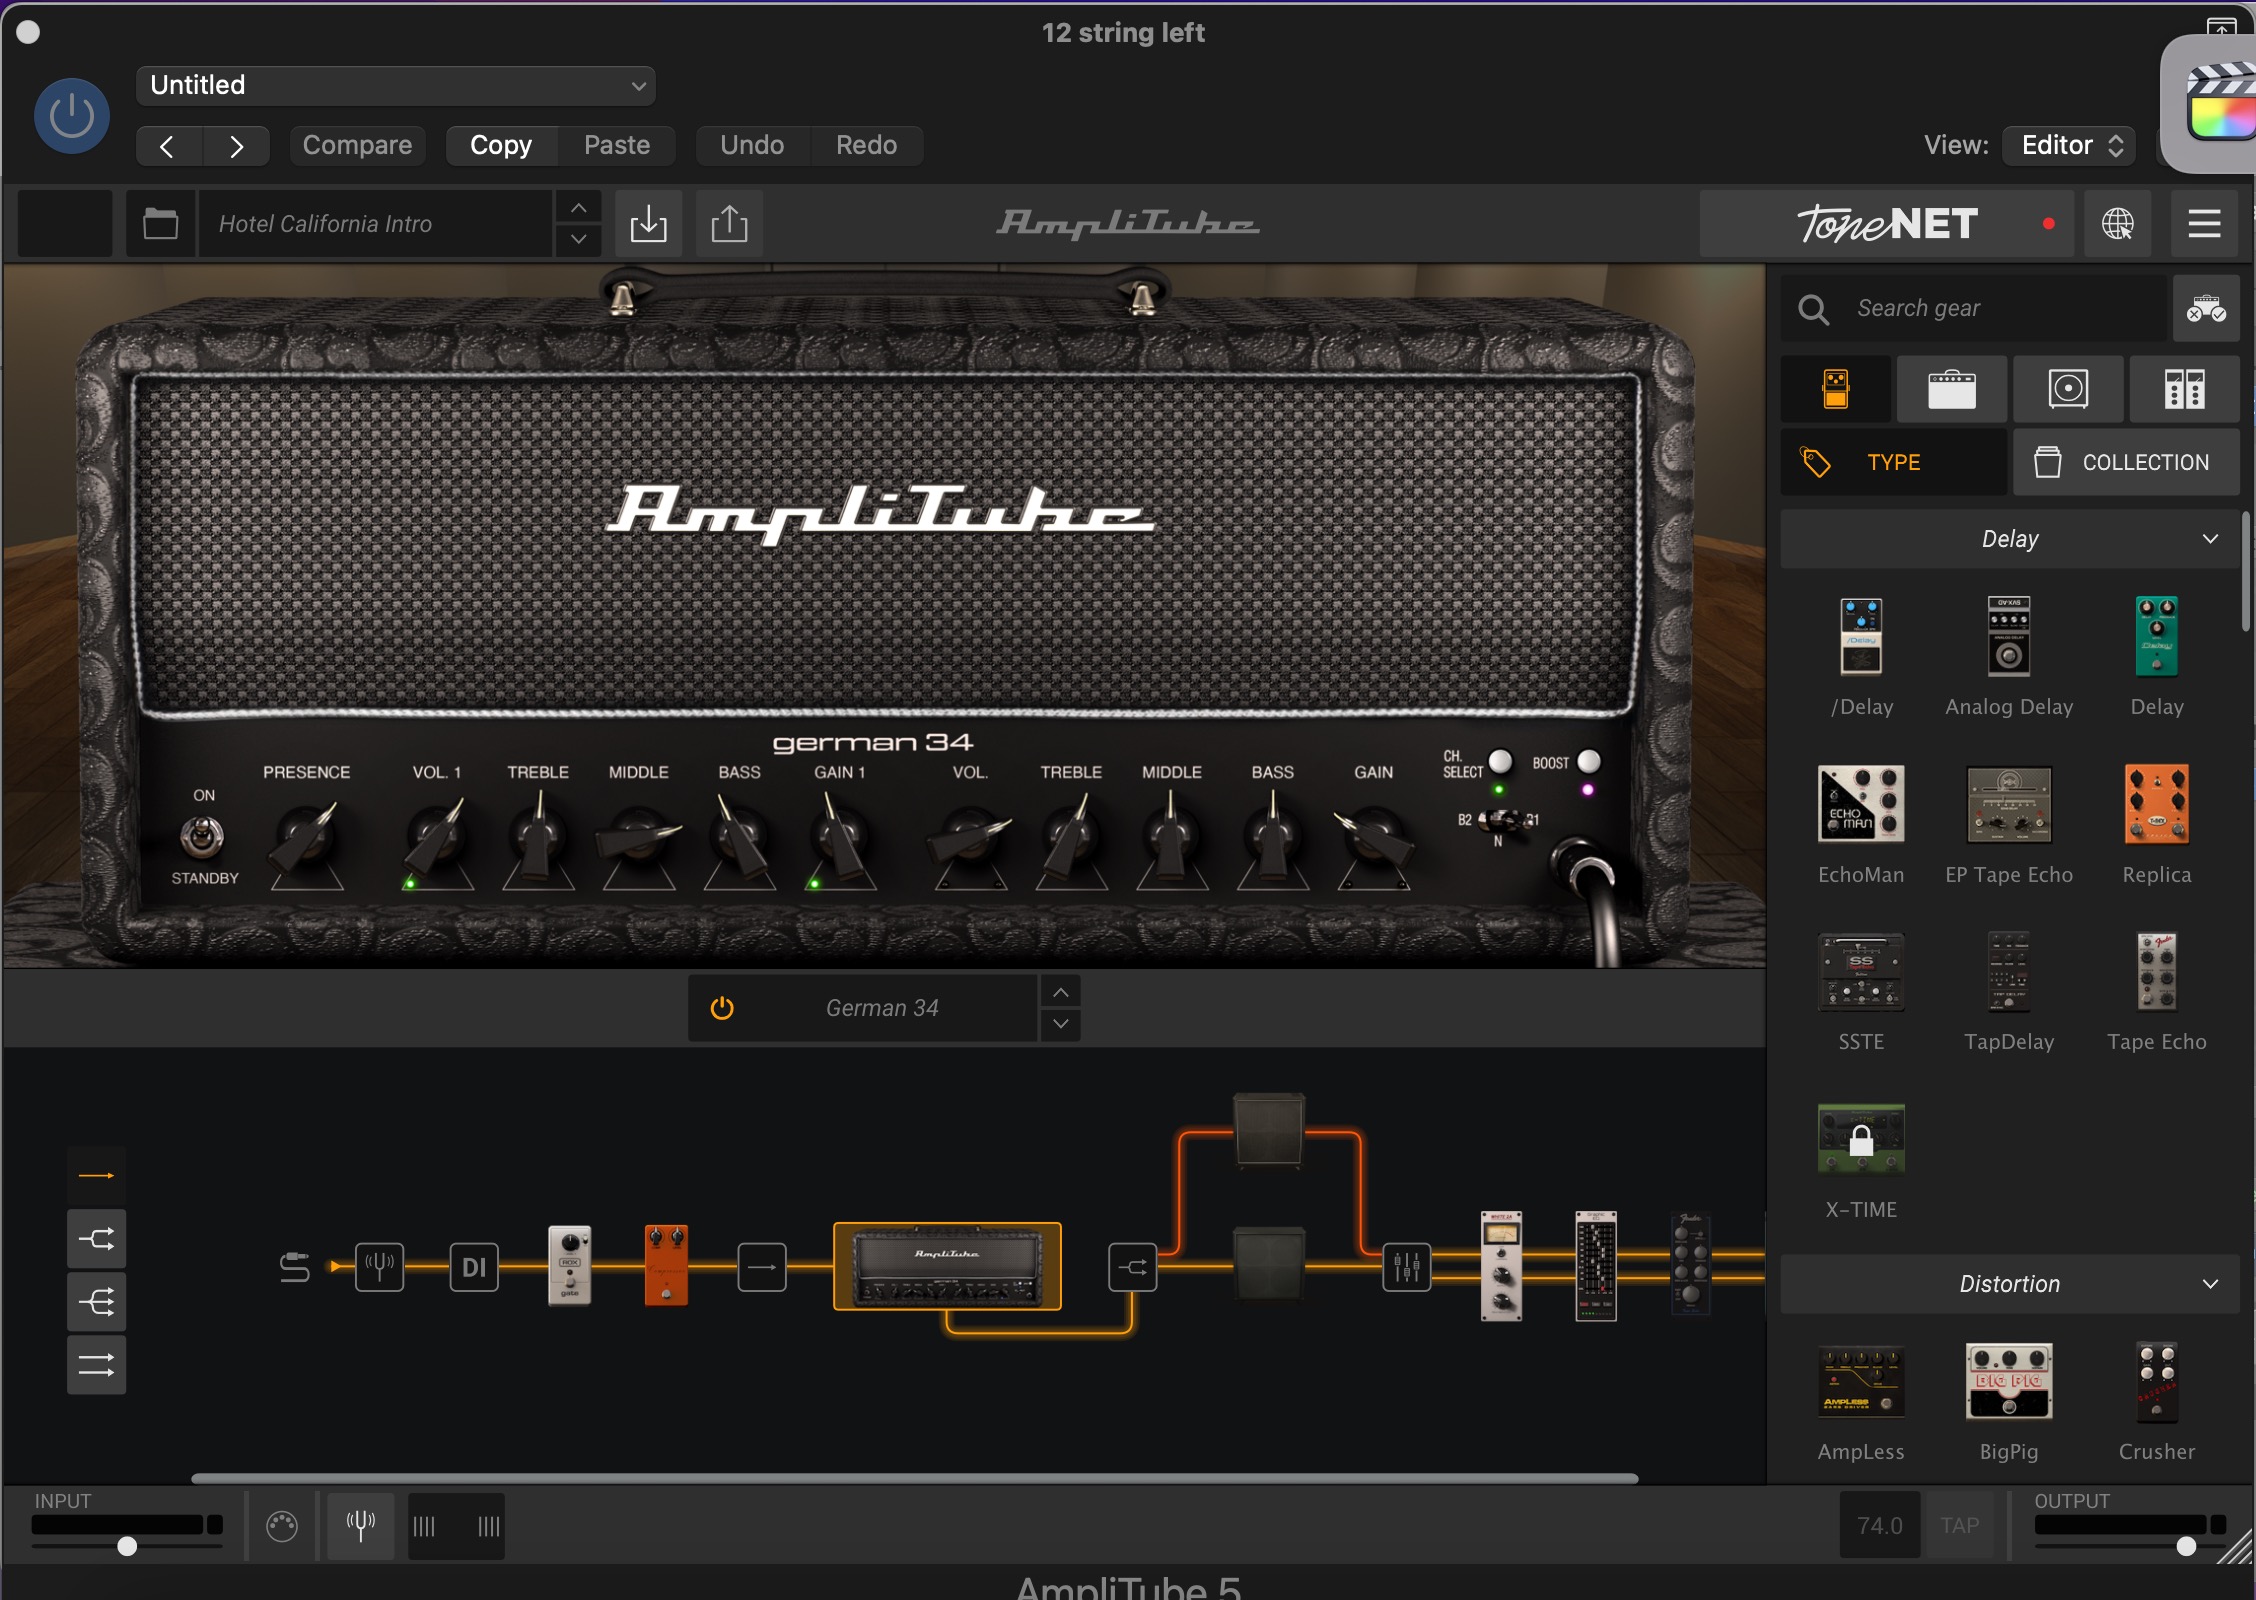This screenshot has height=1600, width=2256.
Task: Click the globe network icon
Action: (x=2117, y=224)
